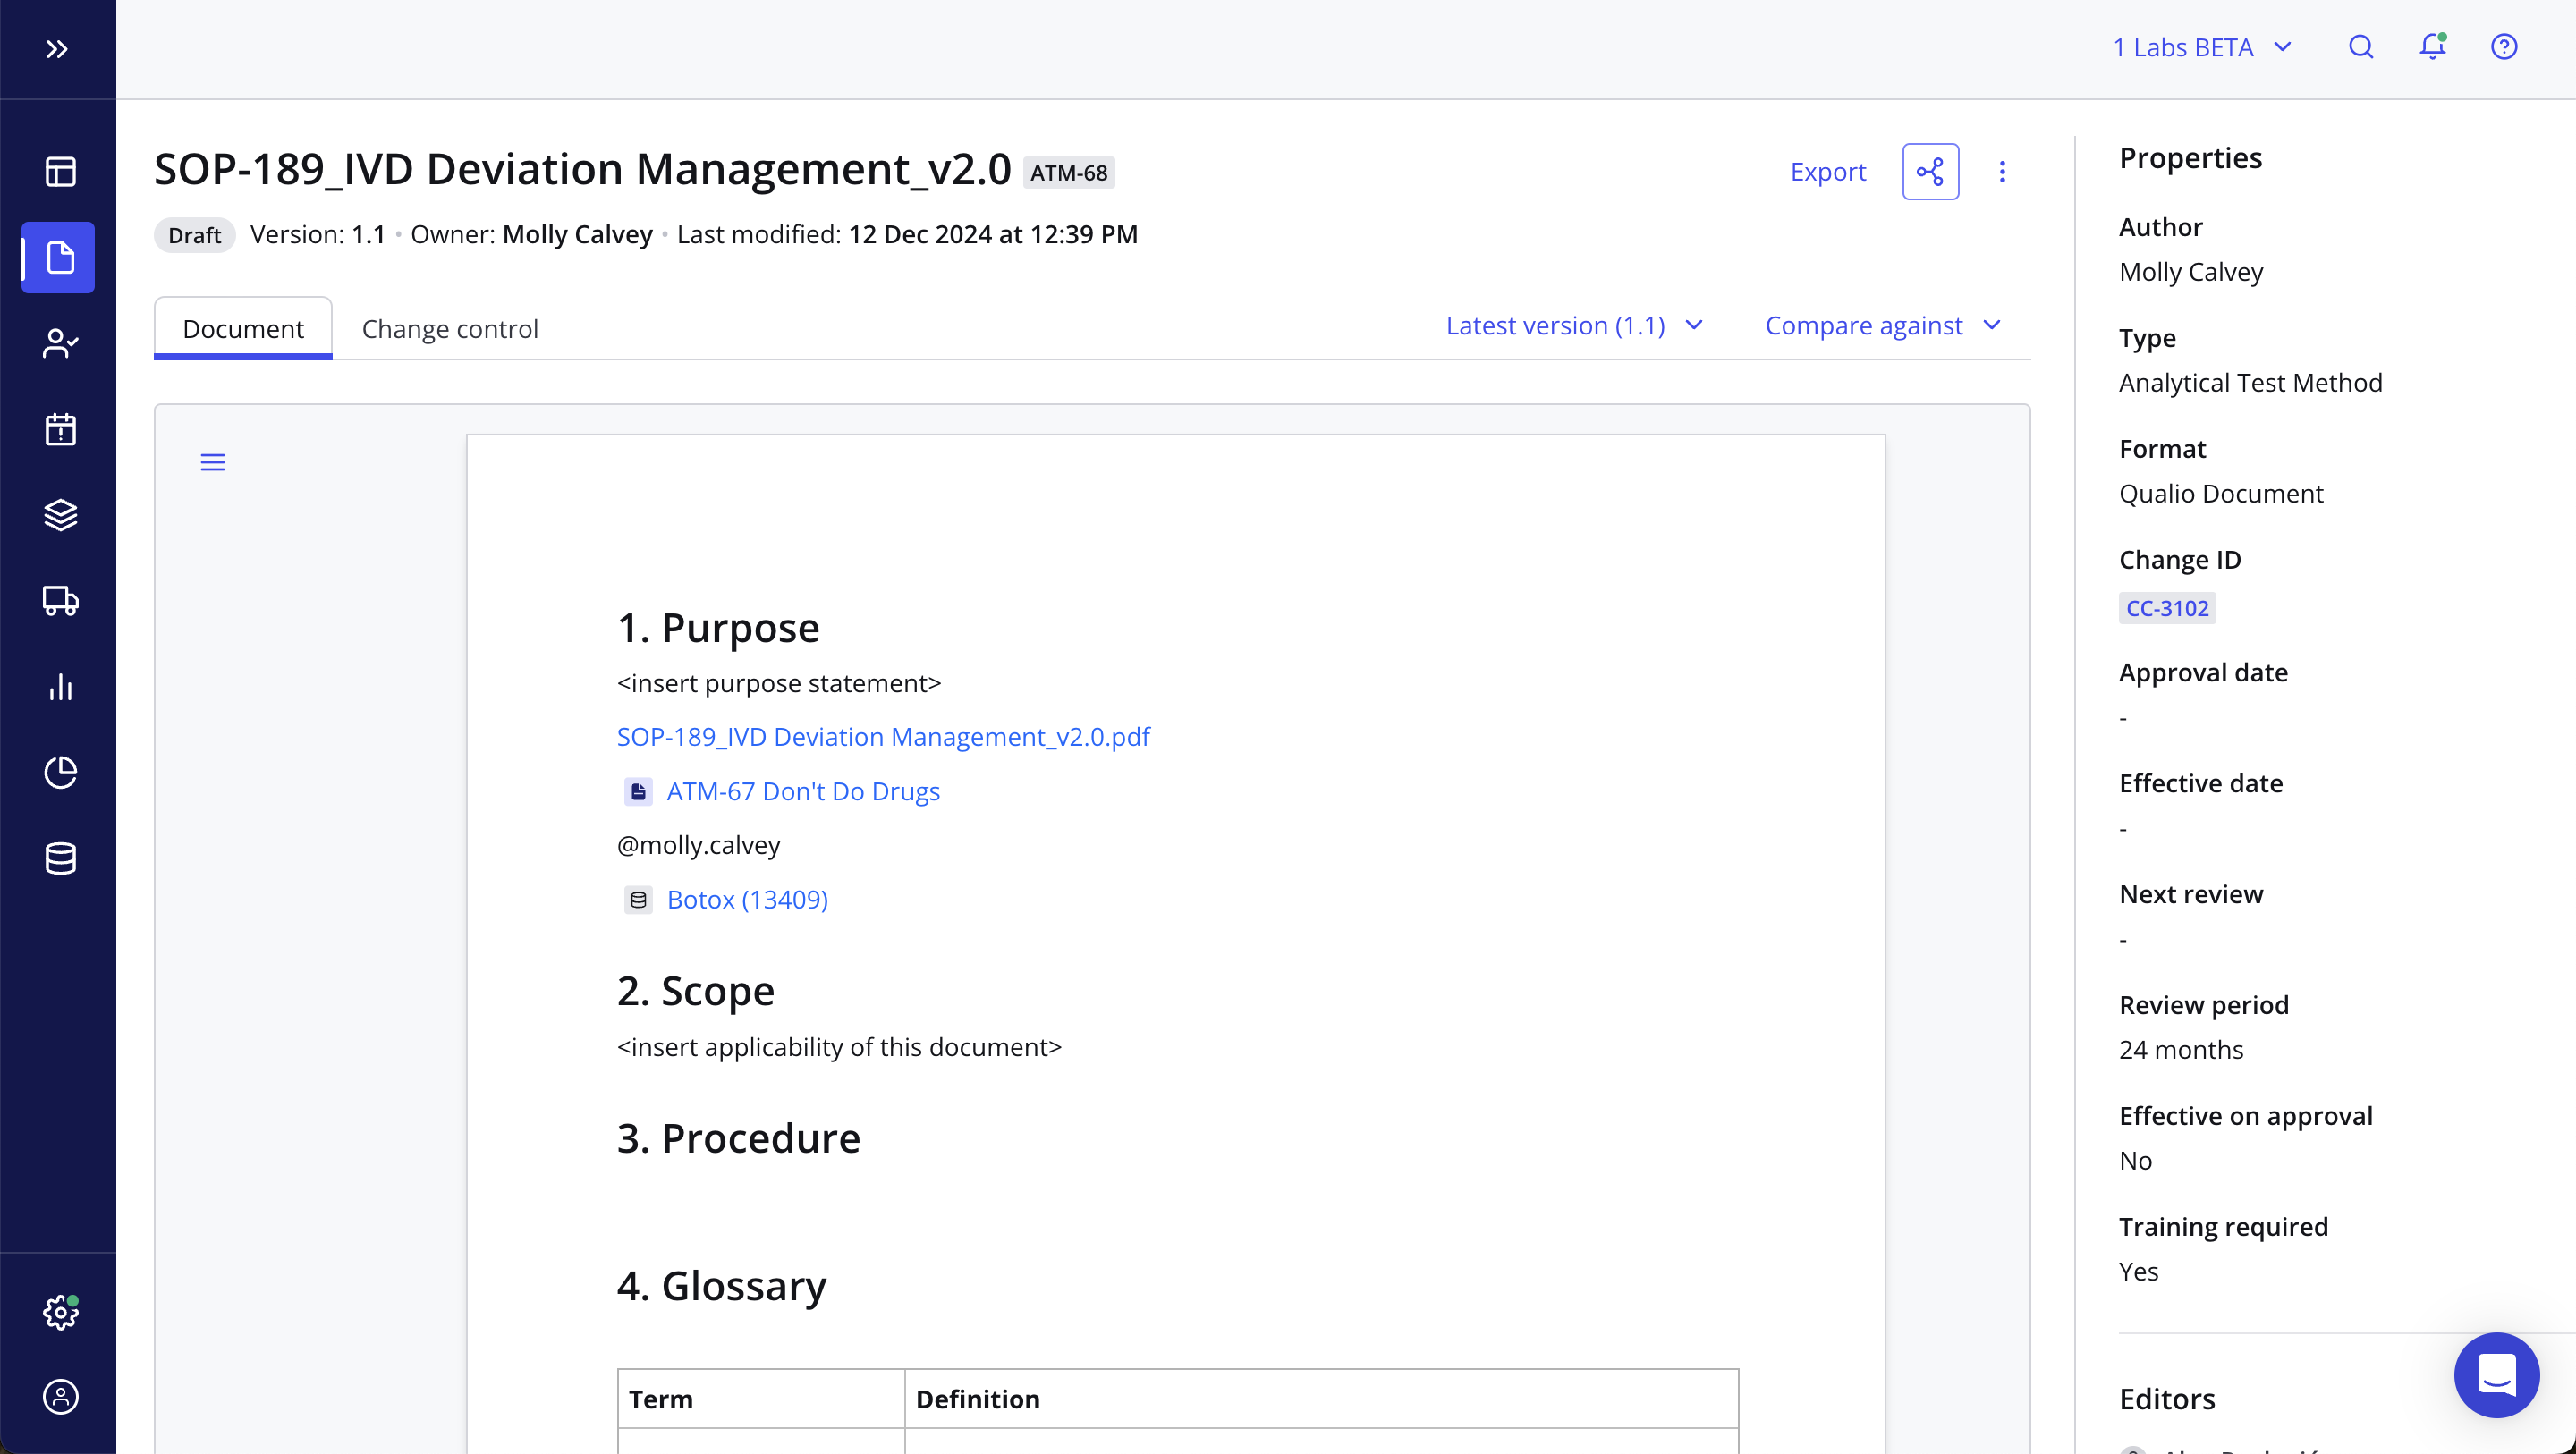Expand the Latest version (1.1) dropdown

click(1574, 325)
